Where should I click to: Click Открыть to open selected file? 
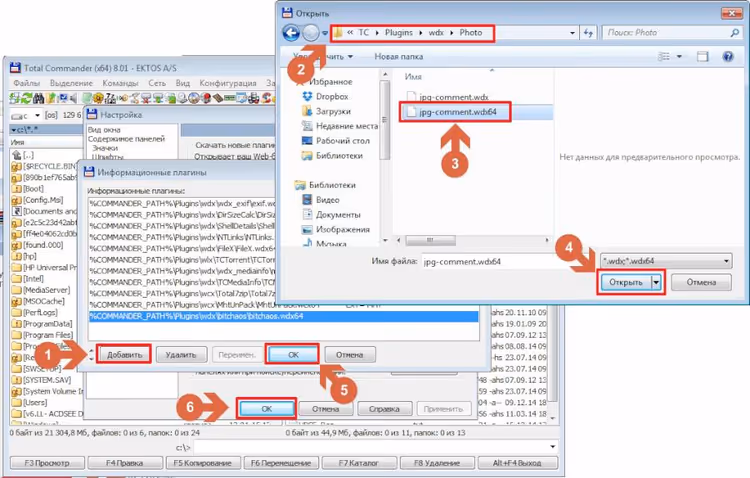point(626,282)
